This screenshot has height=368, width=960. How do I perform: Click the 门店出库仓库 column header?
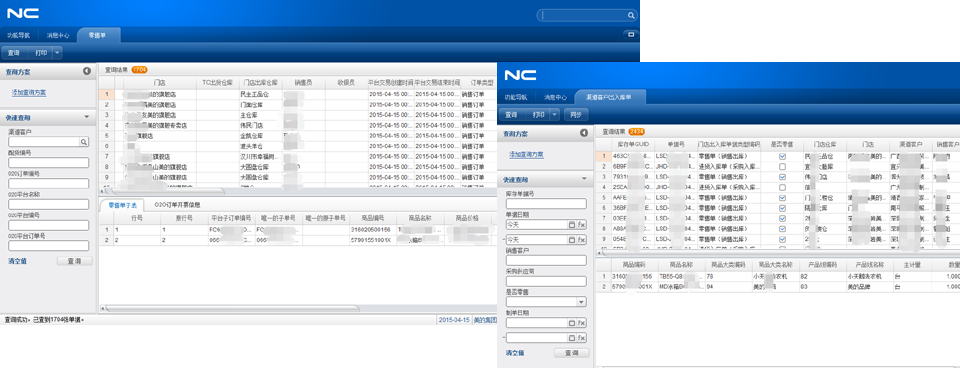[x=260, y=82]
